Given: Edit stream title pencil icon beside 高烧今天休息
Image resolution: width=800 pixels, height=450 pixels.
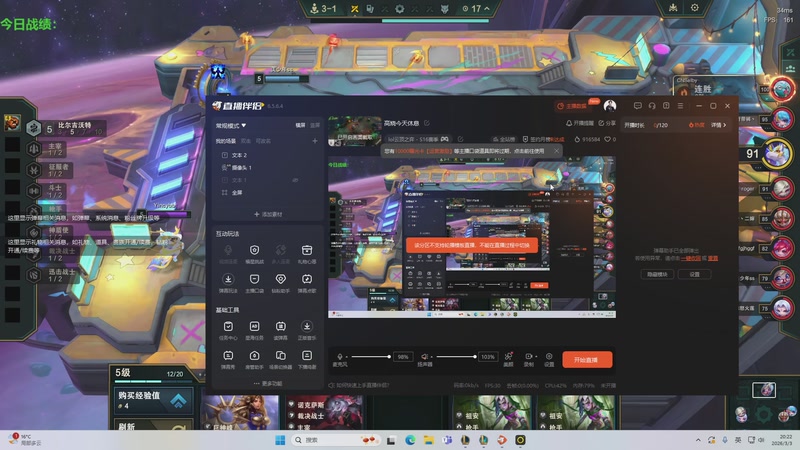Looking at the screenshot, I should click(x=427, y=123).
